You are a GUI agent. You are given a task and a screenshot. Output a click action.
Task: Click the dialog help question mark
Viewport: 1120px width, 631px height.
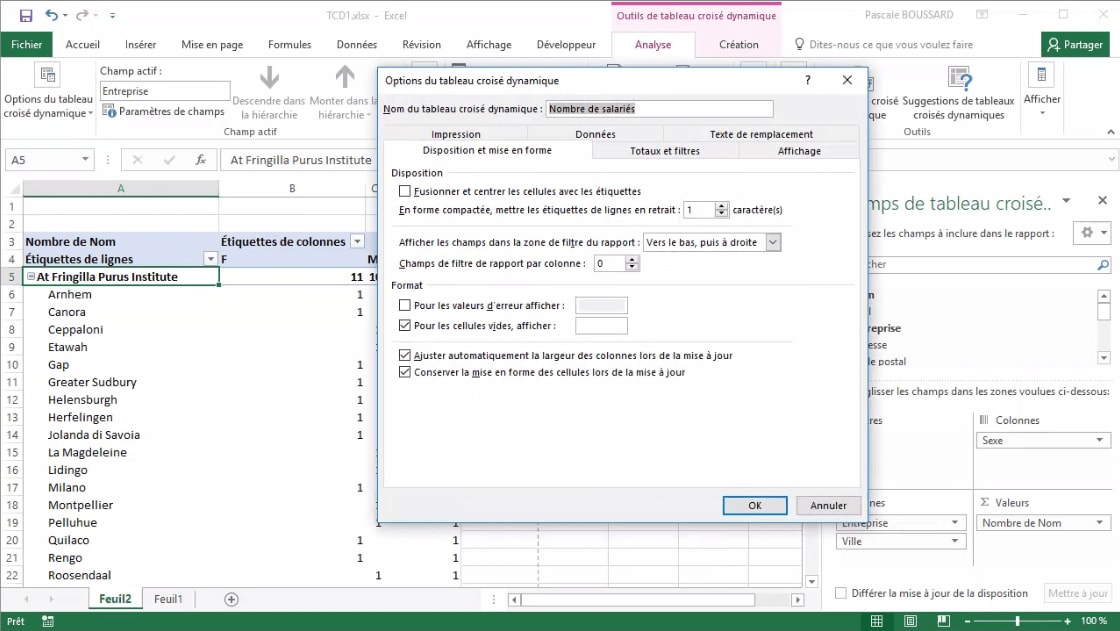coord(808,80)
